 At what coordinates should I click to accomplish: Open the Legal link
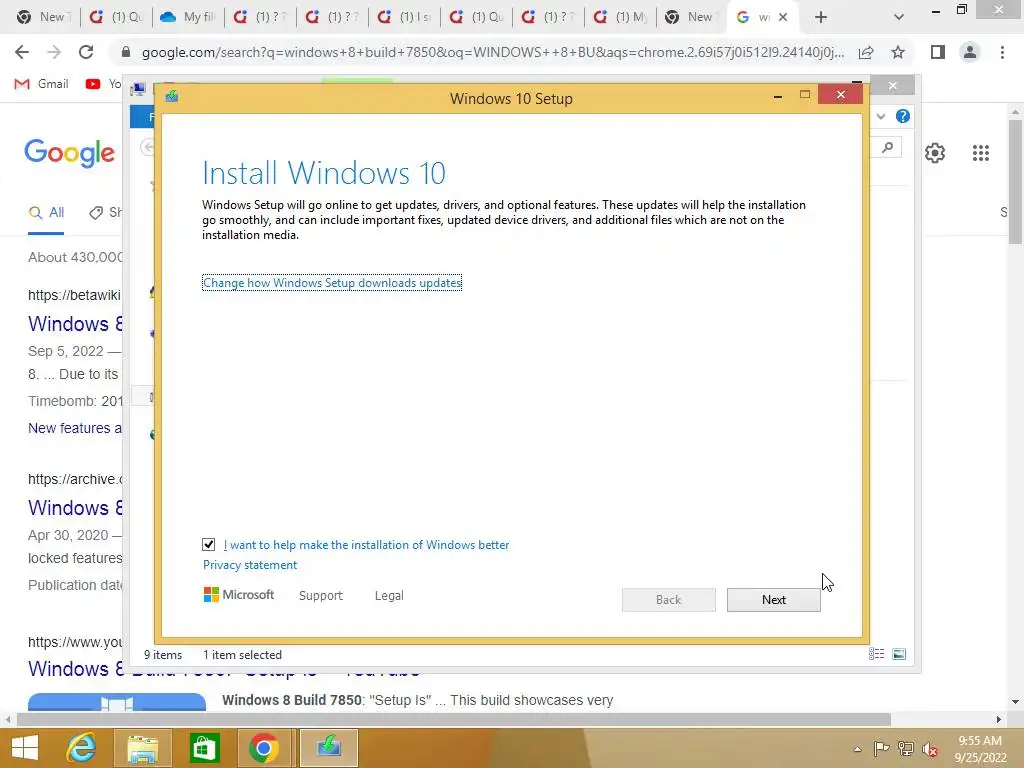(389, 596)
